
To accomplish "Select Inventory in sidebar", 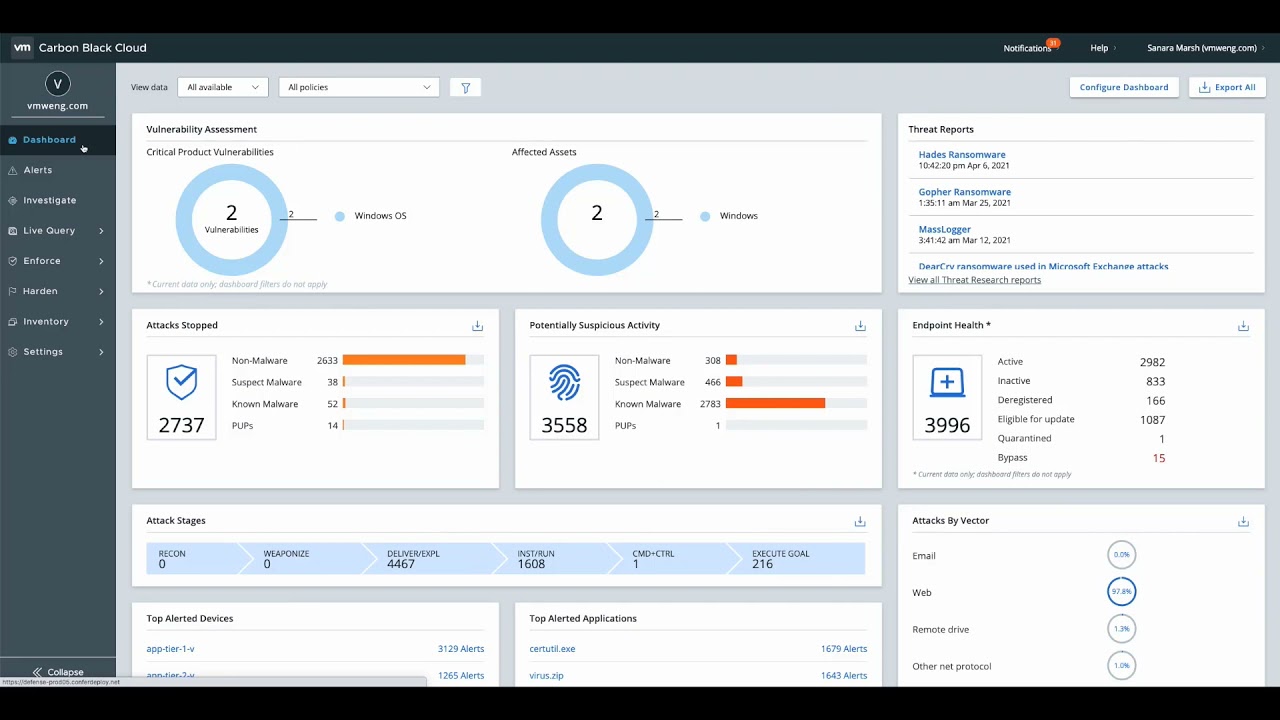I will click(x=58, y=322).
